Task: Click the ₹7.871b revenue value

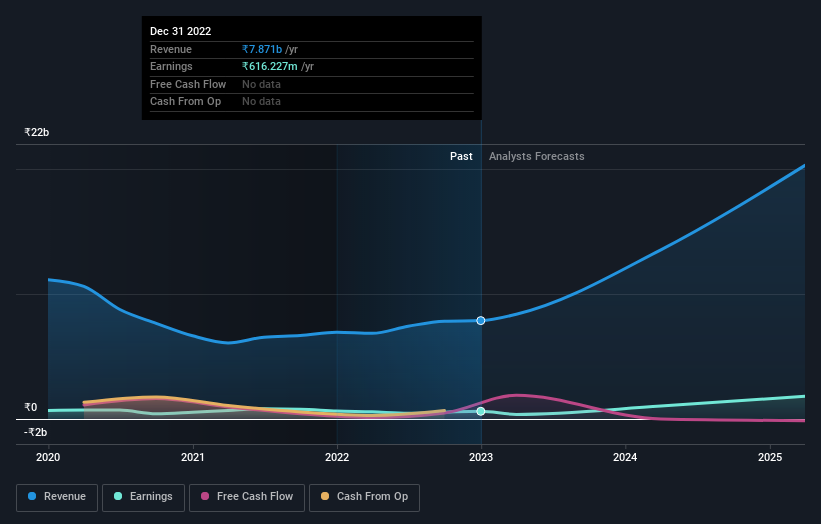Action: click(x=262, y=49)
